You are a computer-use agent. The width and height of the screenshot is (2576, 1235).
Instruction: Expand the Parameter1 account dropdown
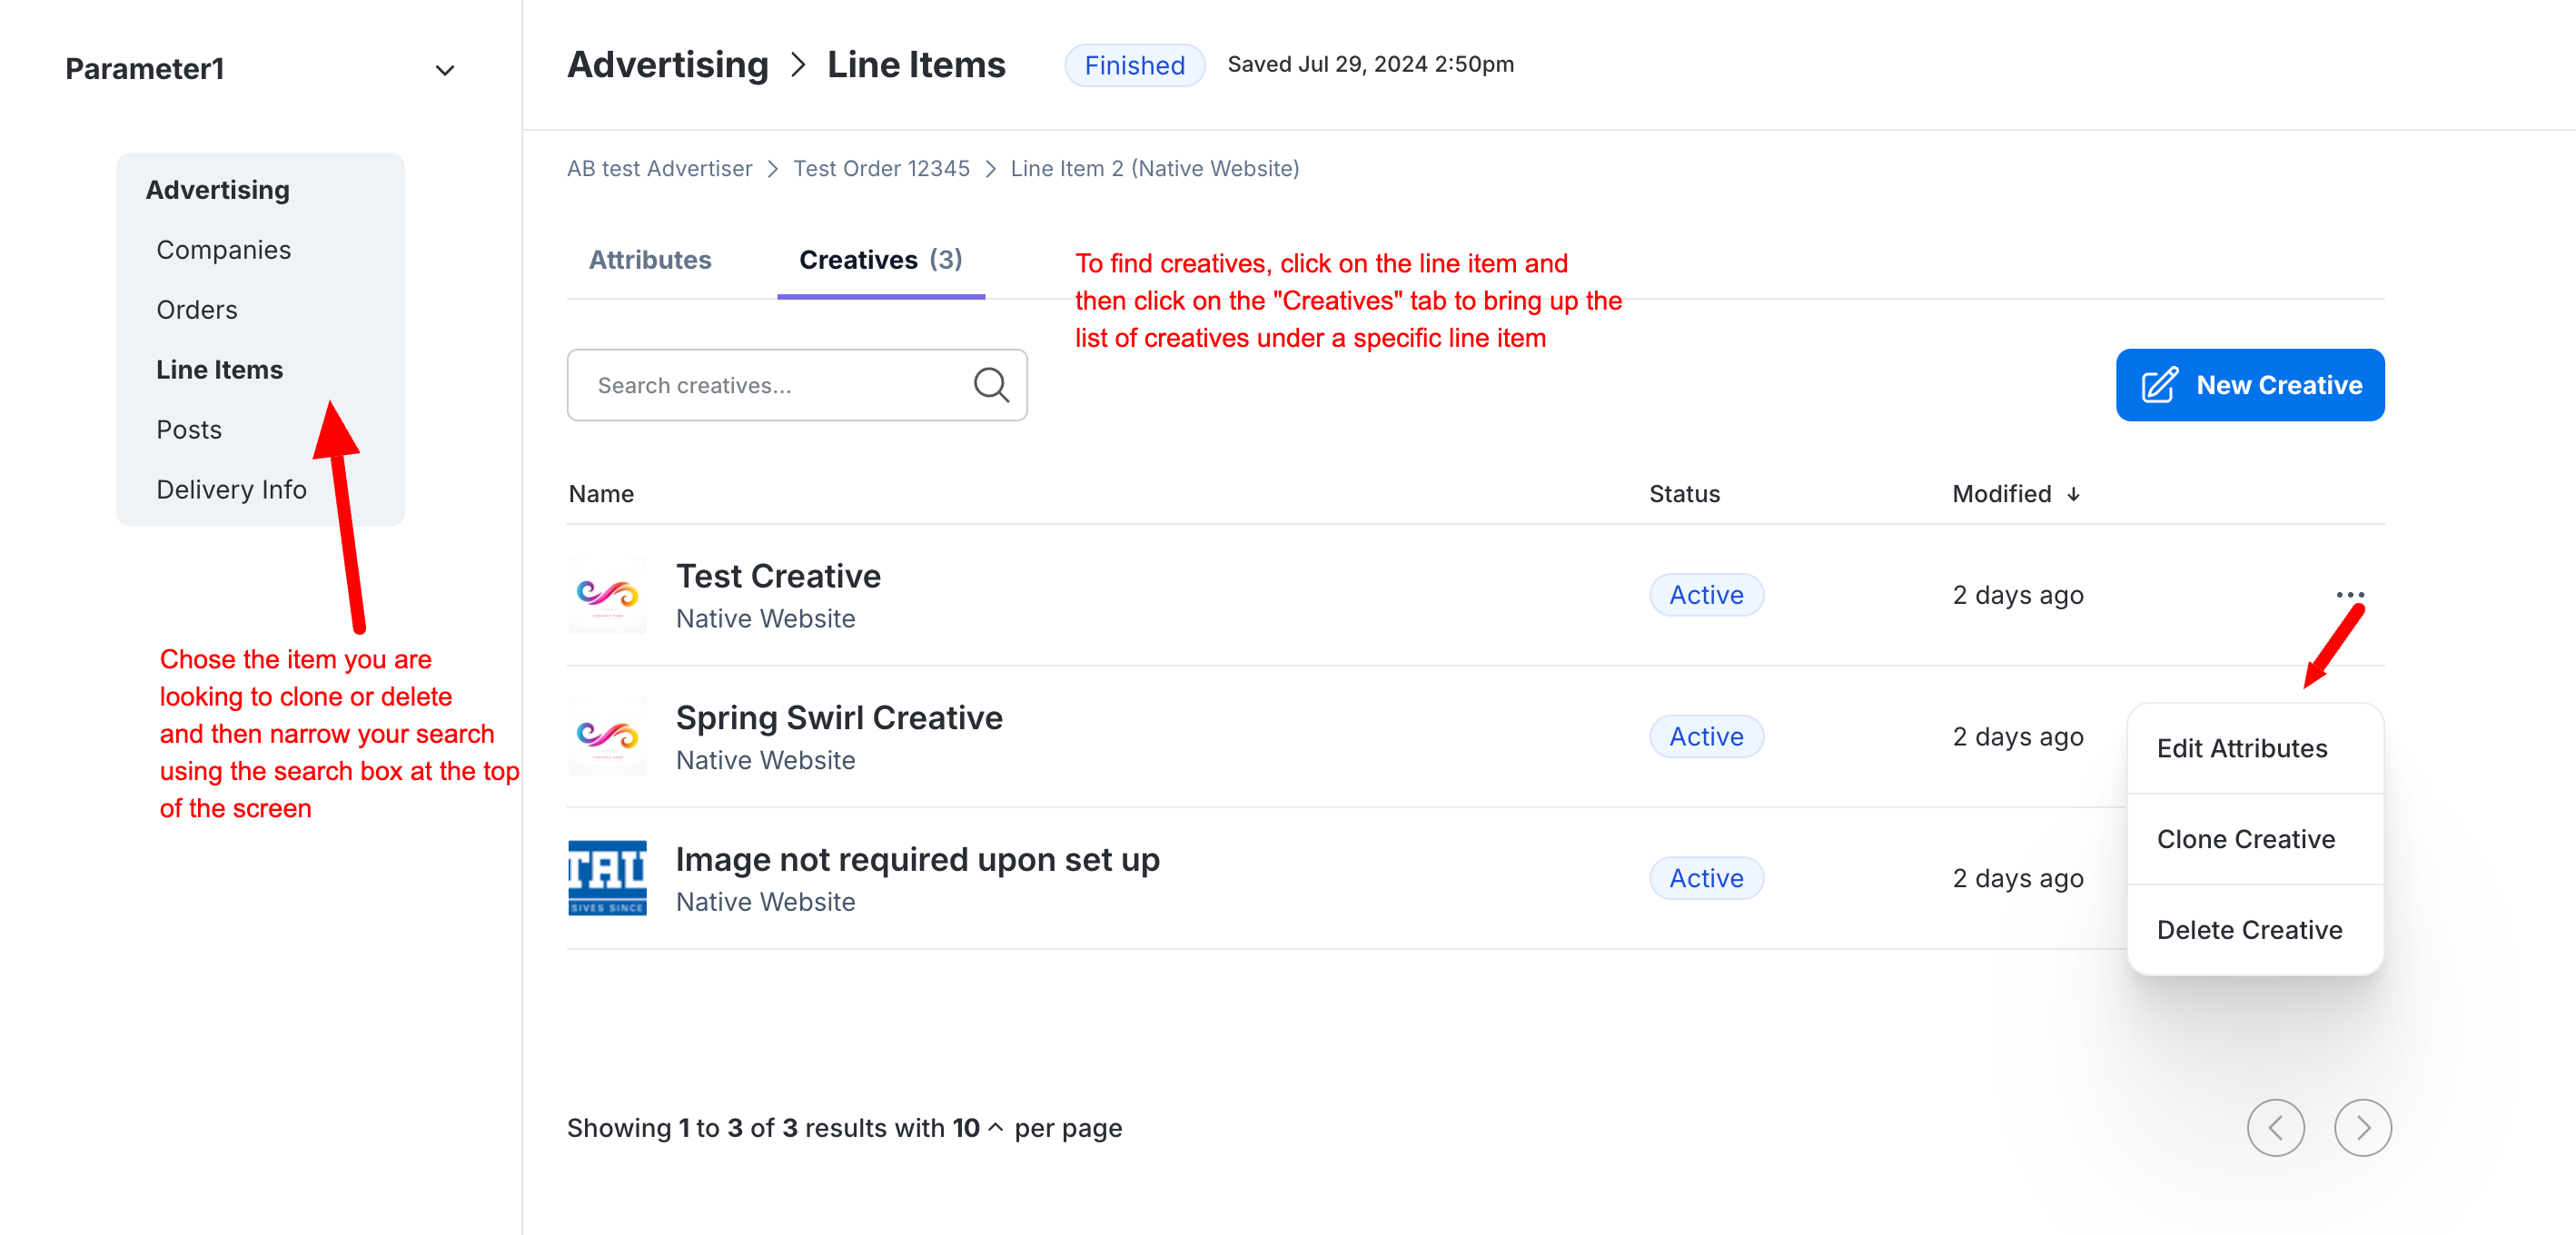[x=445, y=70]
